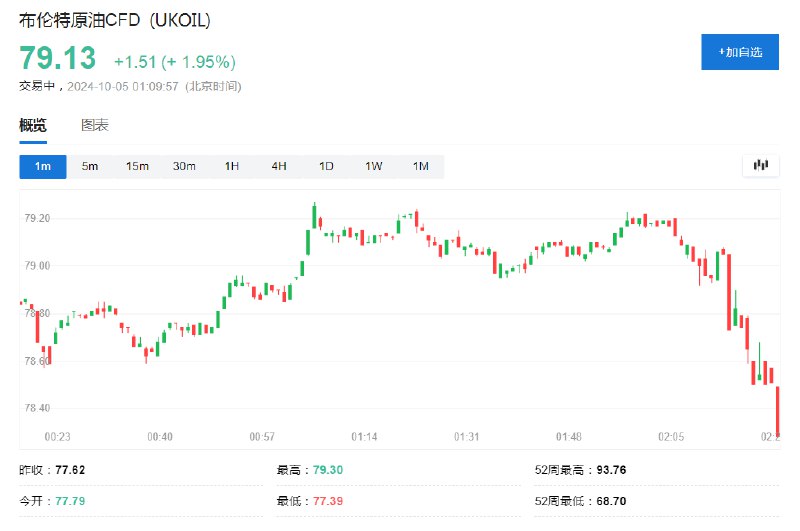Image resolution: width=800 pixels, height=531 pixels.
Task: Click the 今开 value 77.79
Action: point(70,501)
